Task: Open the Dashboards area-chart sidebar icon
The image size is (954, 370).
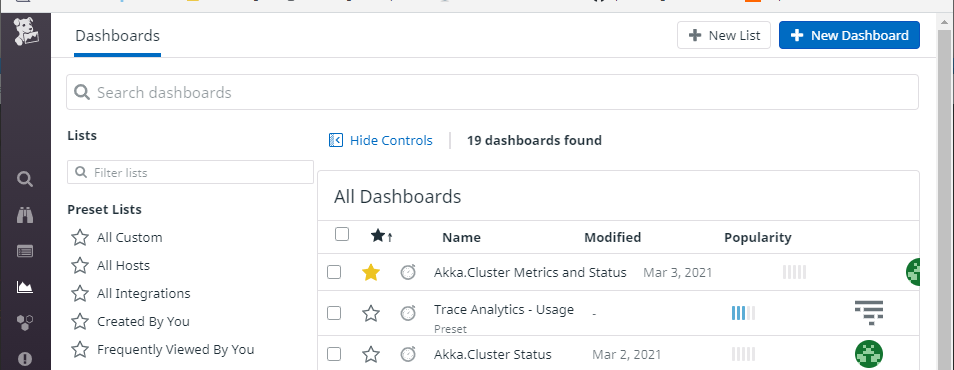Action: (25, 287)
